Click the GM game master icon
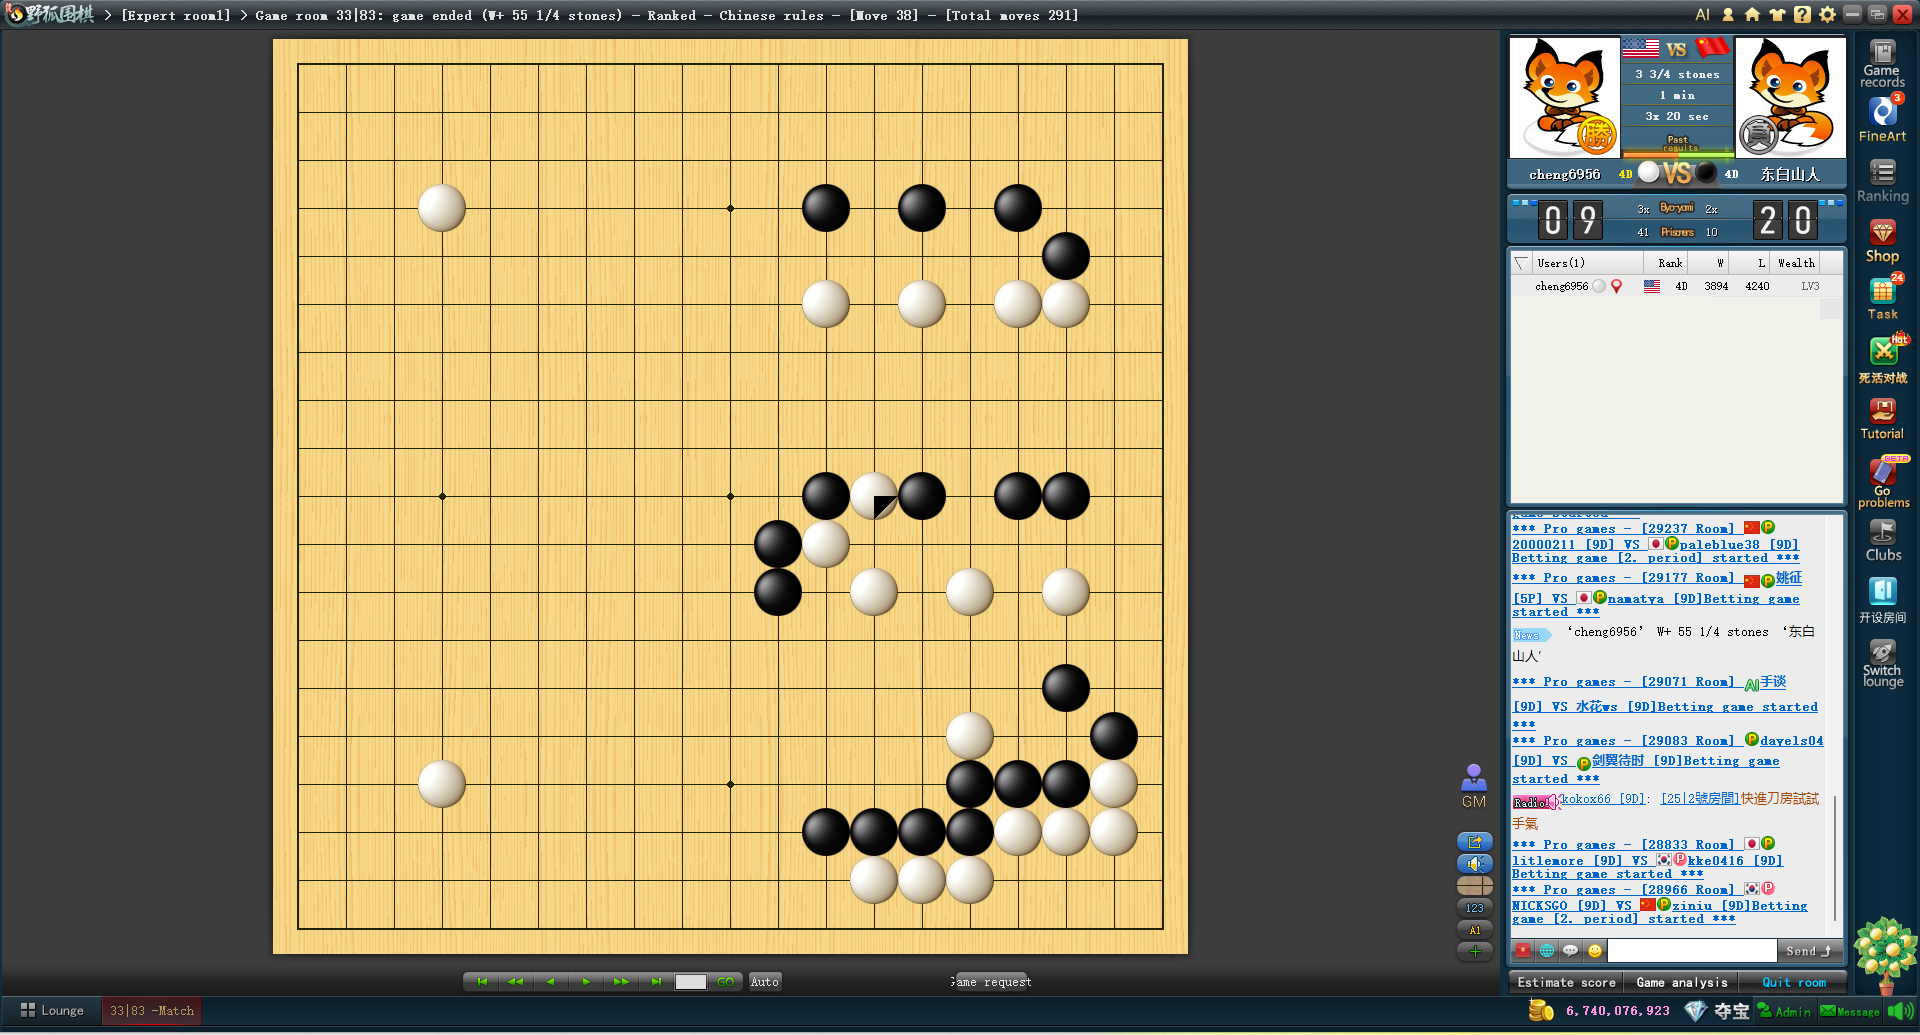The image size is (1920, 1035). [x=1474, y=786]
